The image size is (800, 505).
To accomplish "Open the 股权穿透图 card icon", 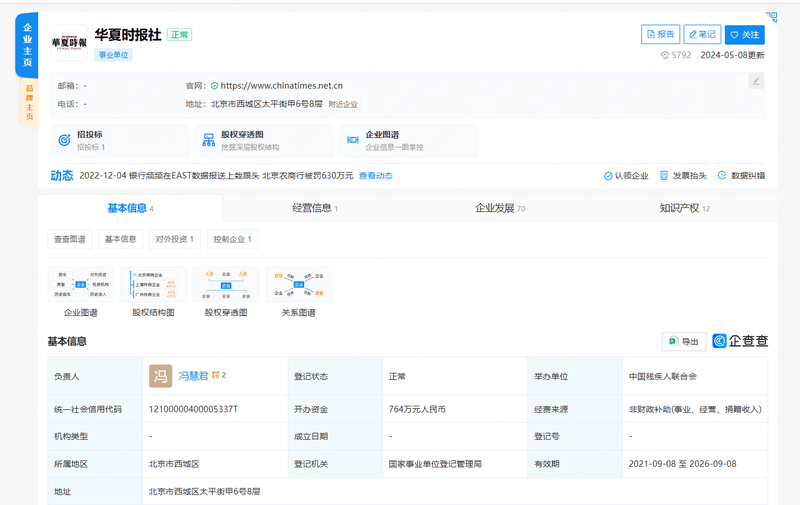I will coord(209,140).
